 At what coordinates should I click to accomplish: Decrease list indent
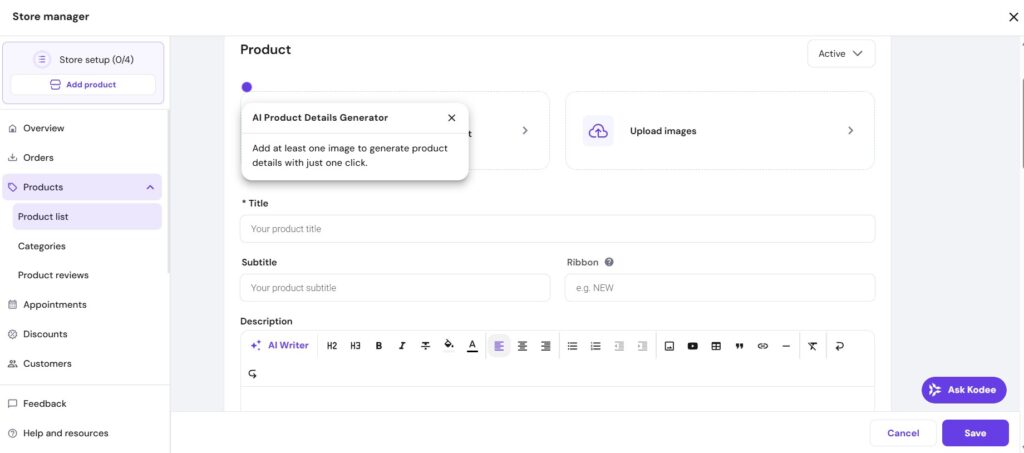[x=619, y=346]
